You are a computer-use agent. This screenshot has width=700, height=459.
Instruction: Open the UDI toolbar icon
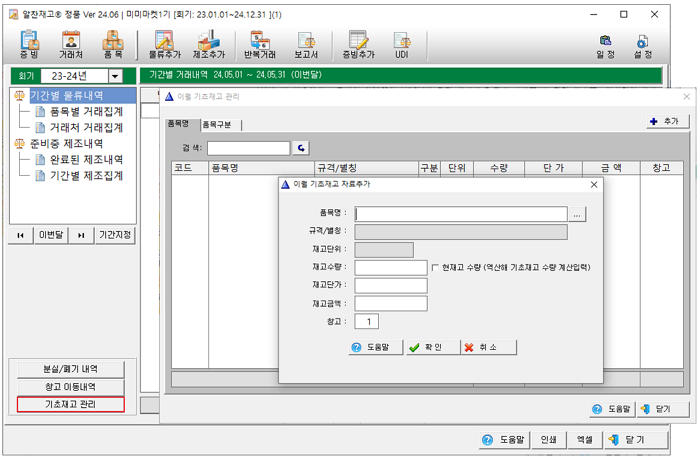point(402,45)
